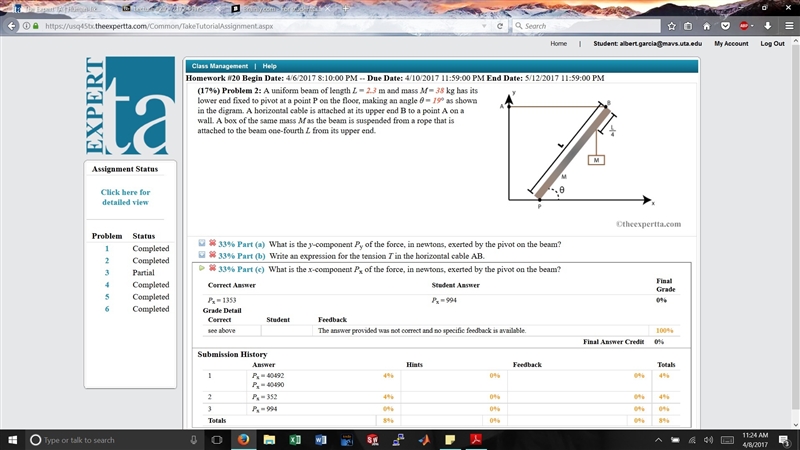
Task: Open the 33% Part (b) link
Action: [242, 256]
